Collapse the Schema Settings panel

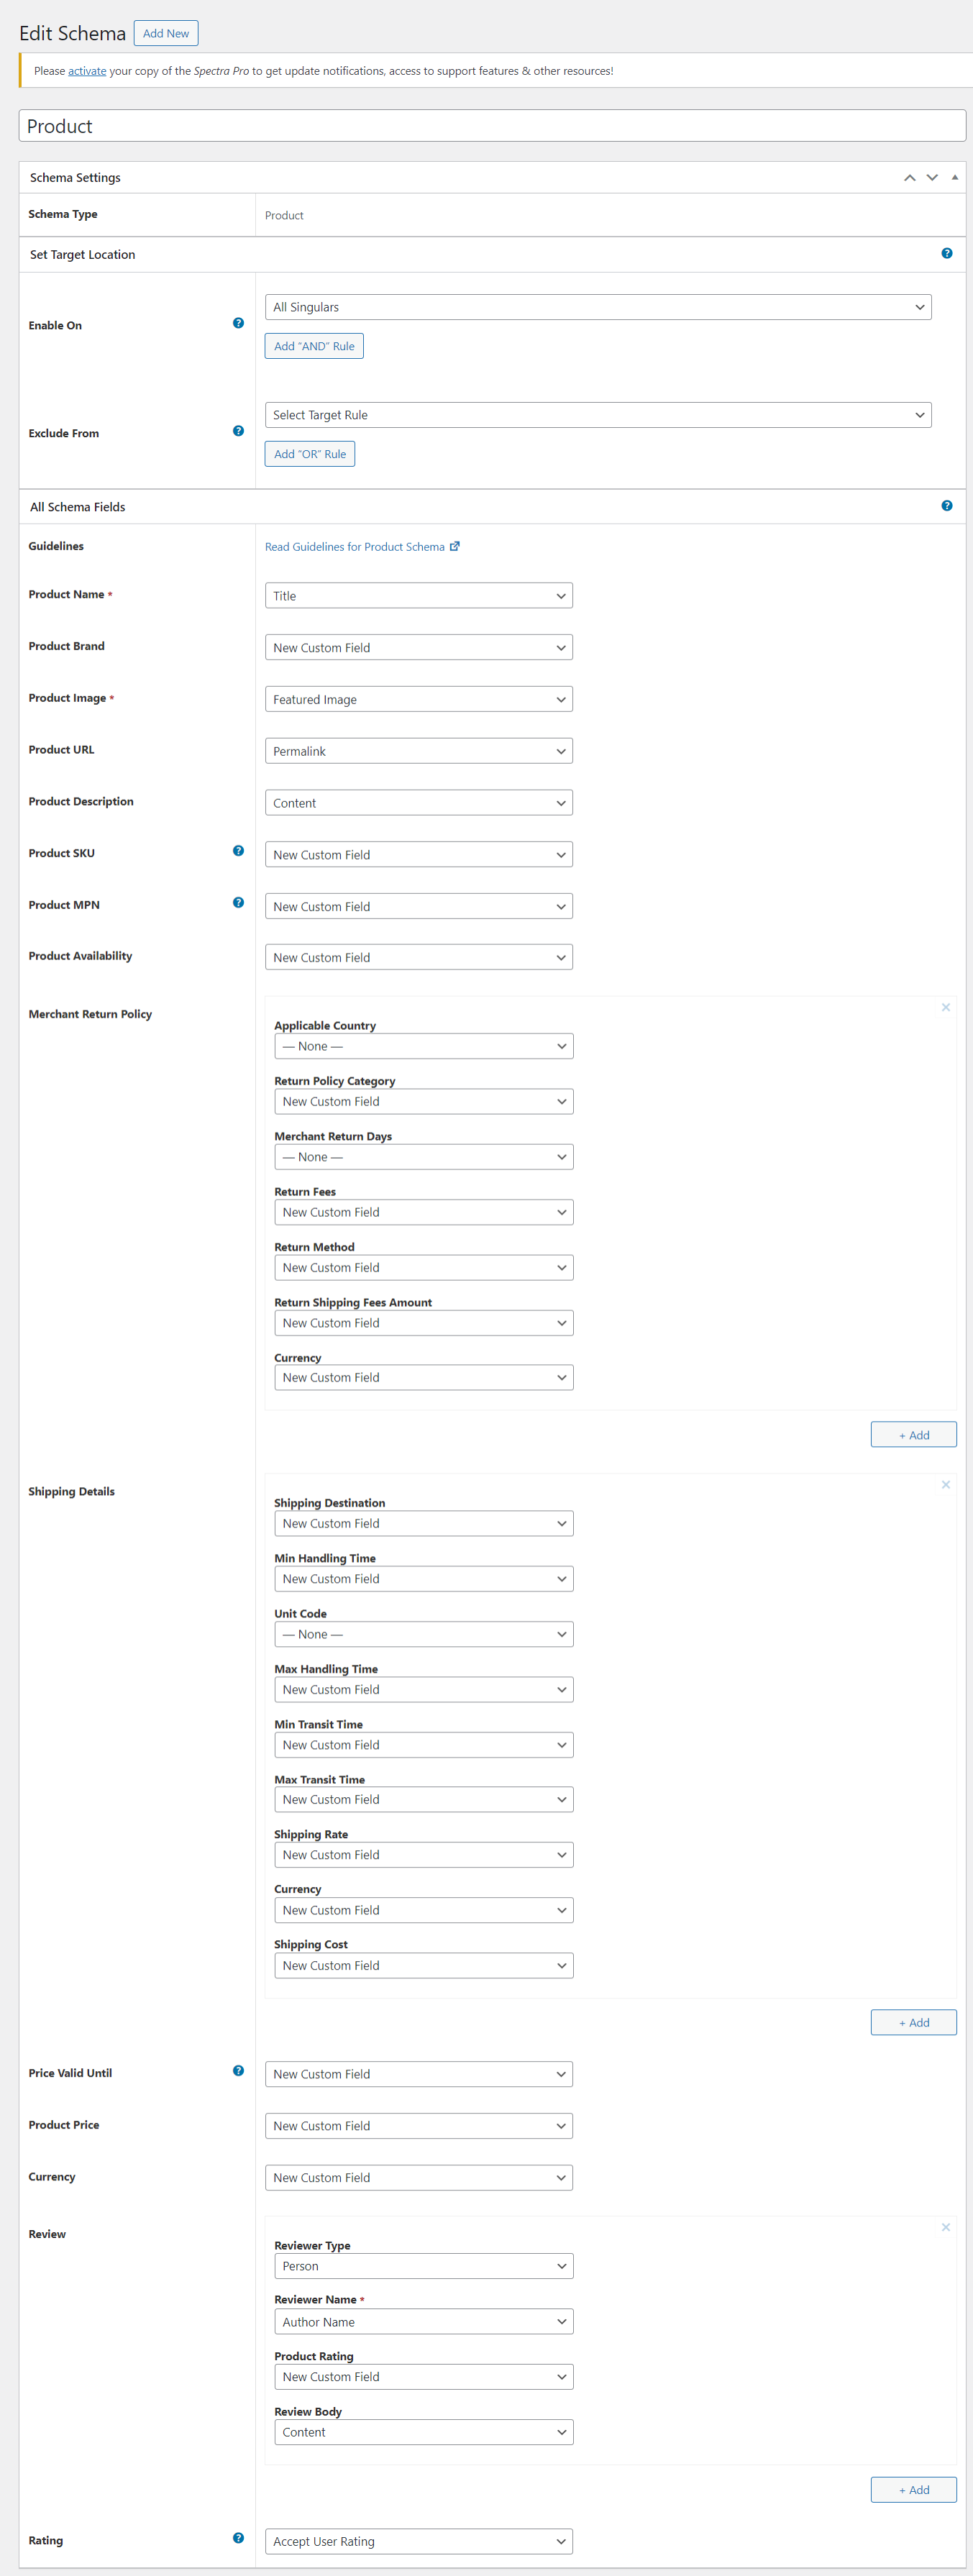pyautogui.click(x=954, y=178)
